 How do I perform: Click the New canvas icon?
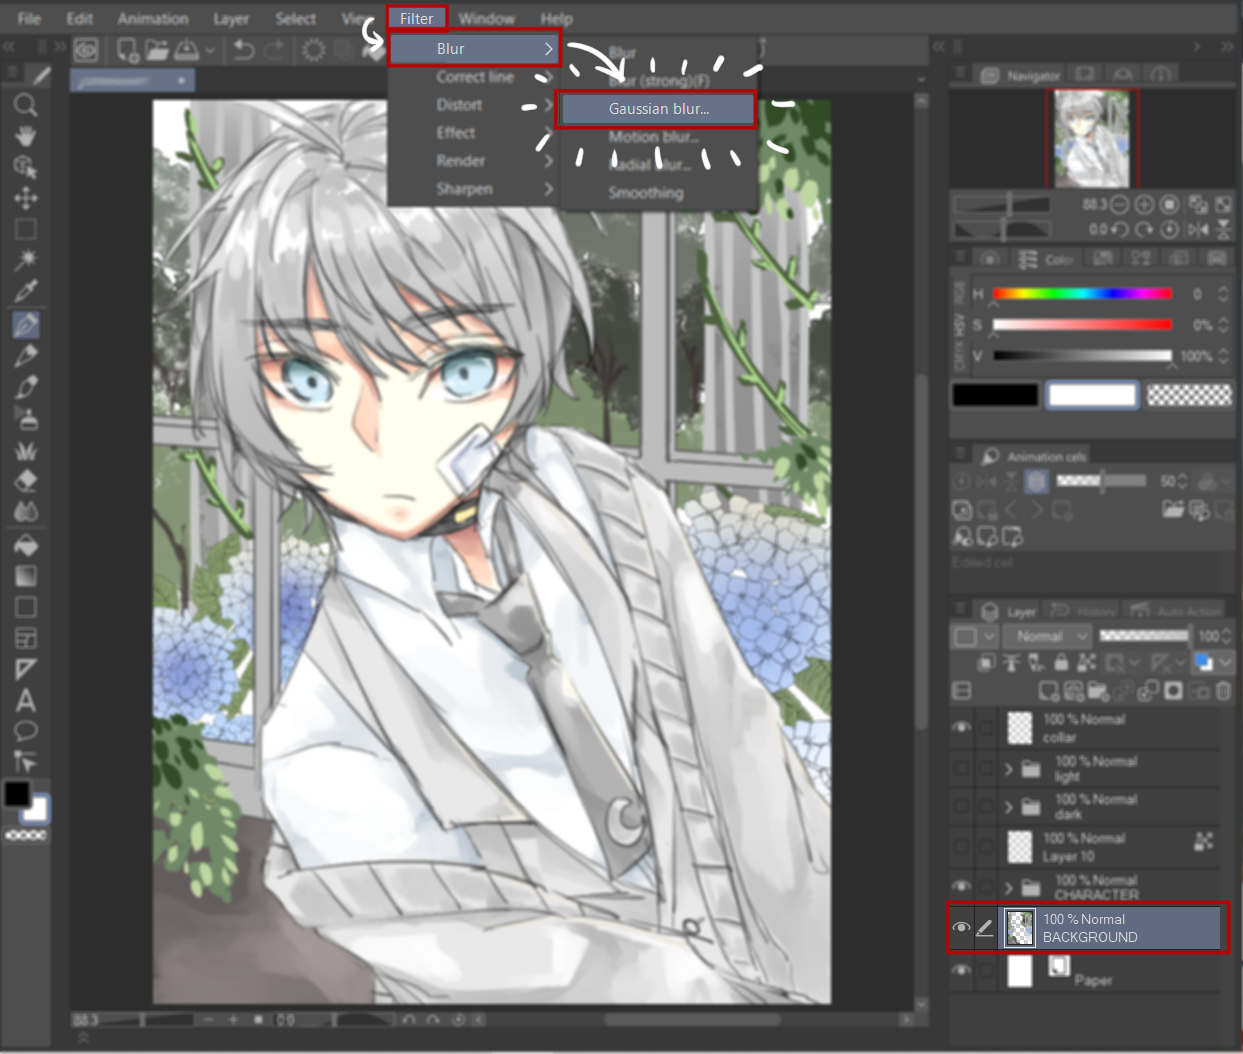[x=128, y=49]
